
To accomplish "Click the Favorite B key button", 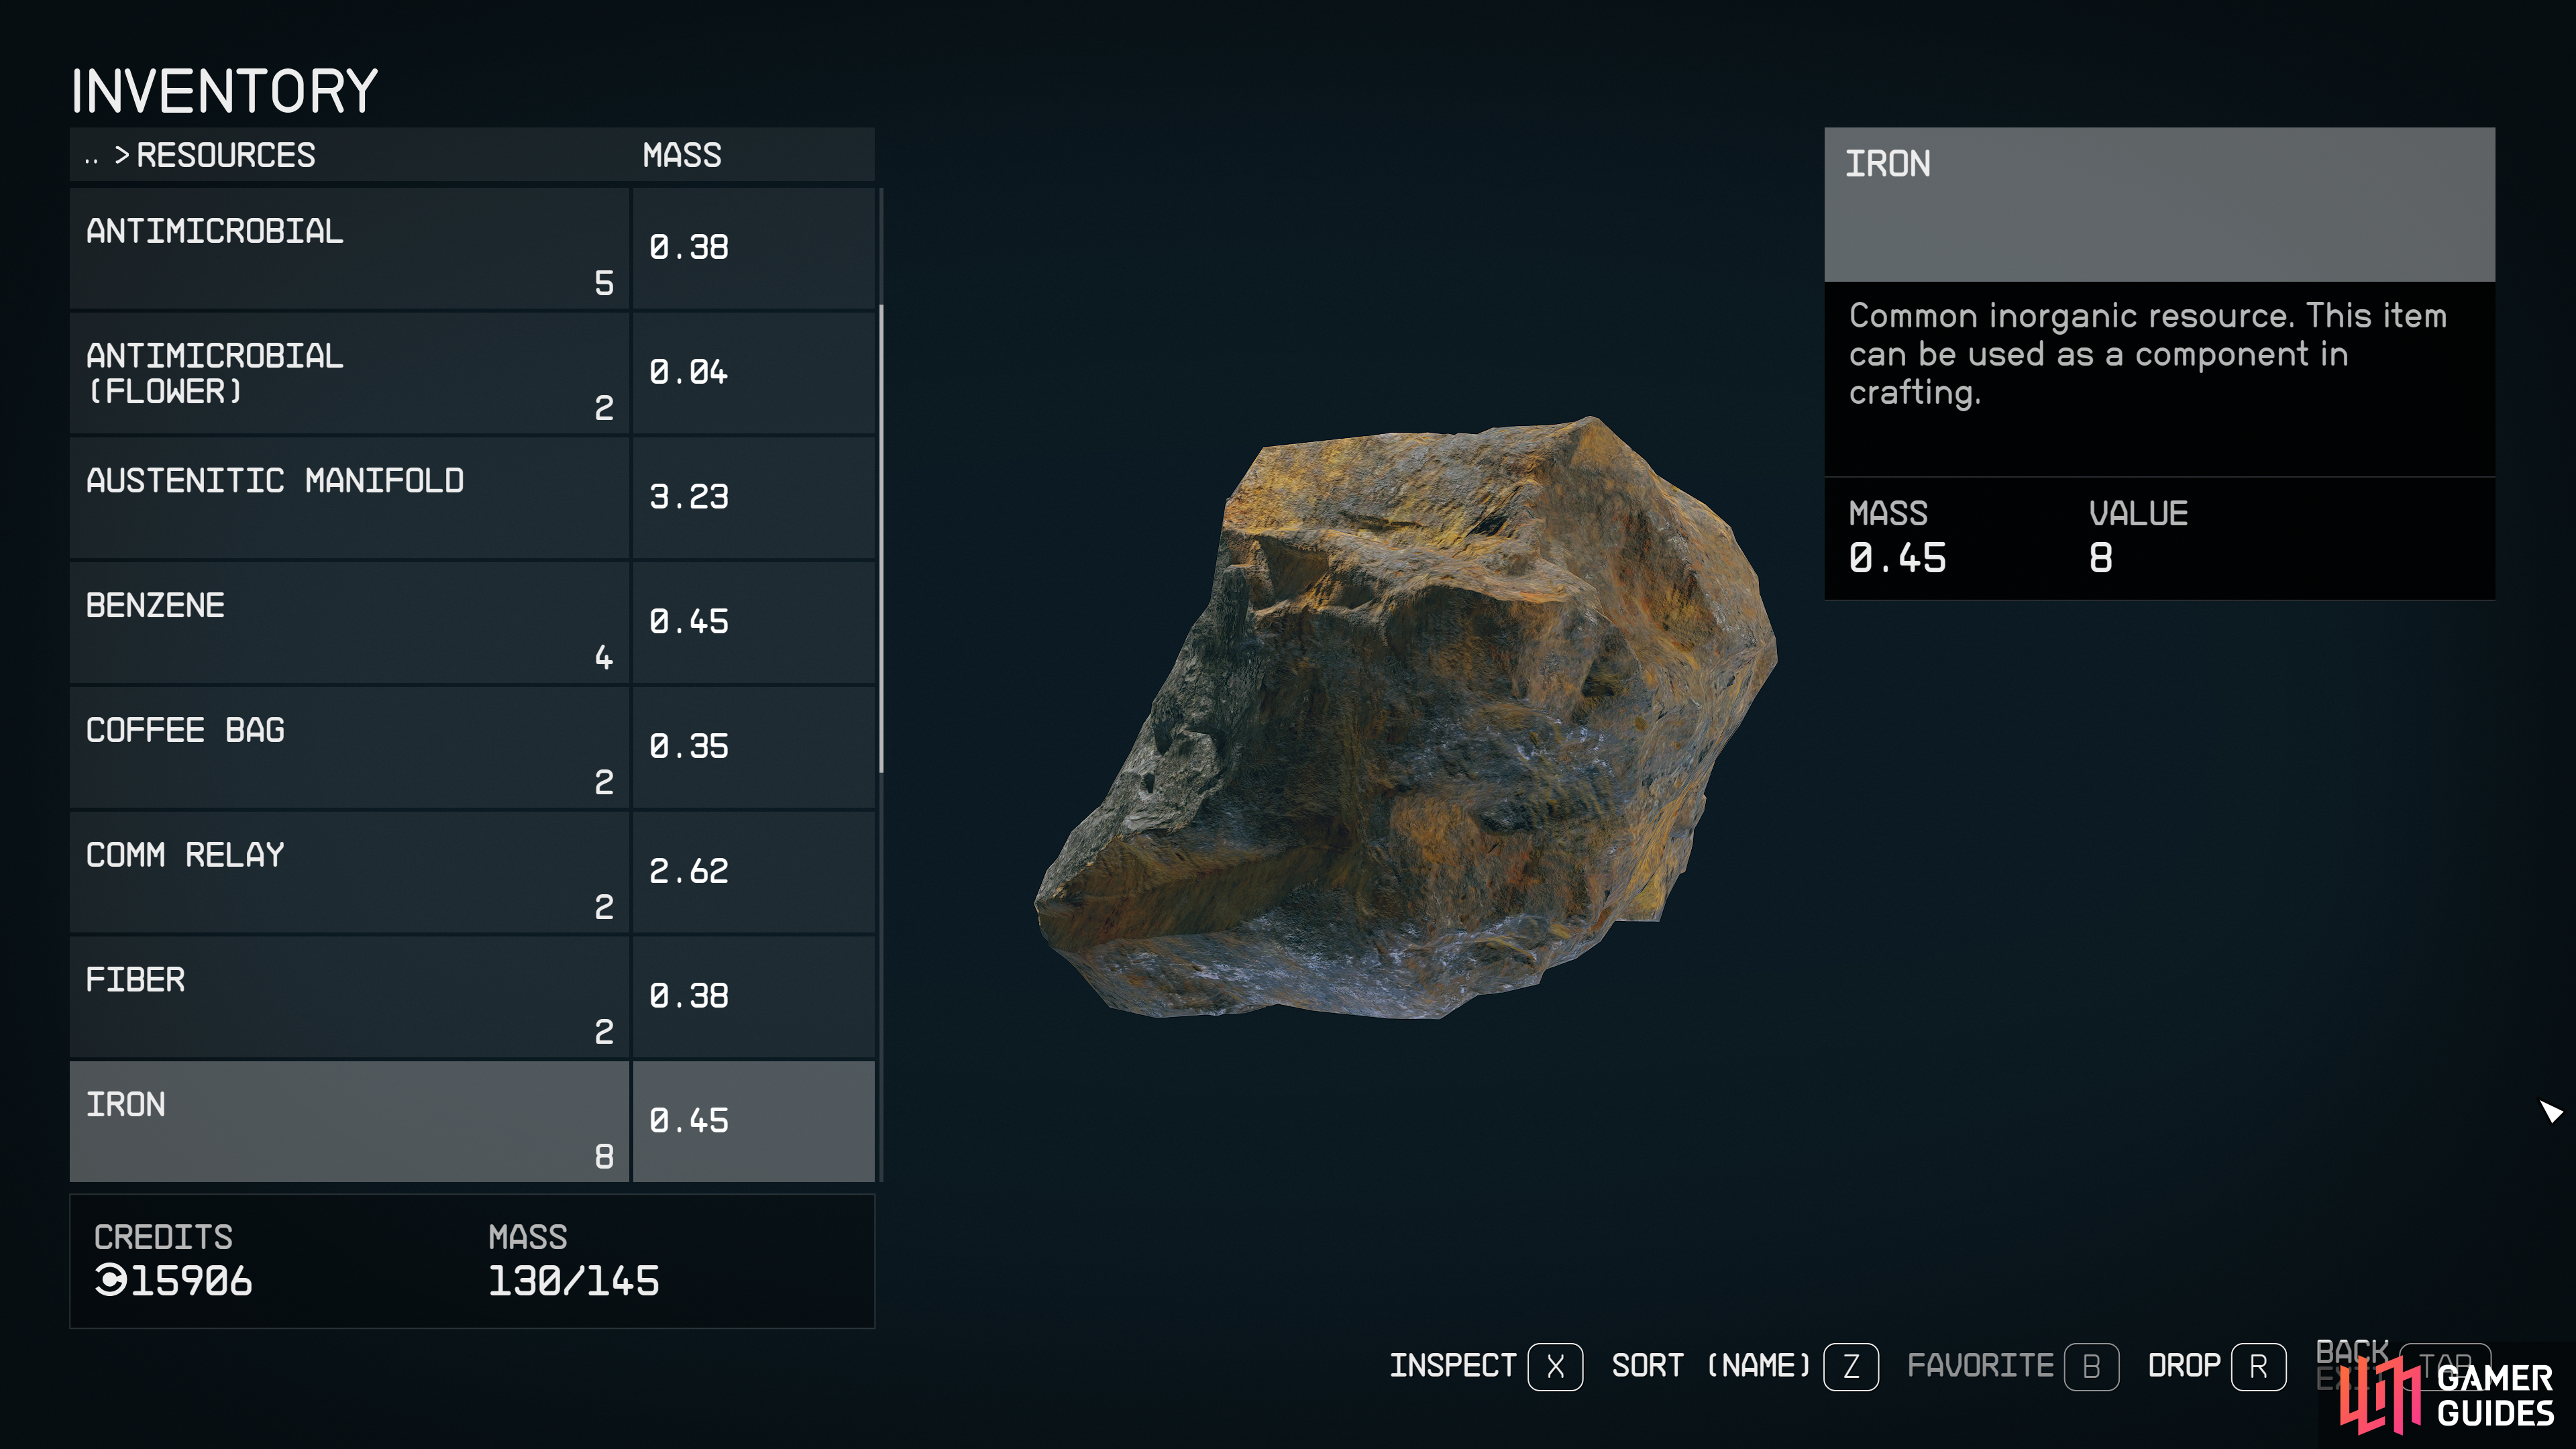I will coord(2091,1366).
